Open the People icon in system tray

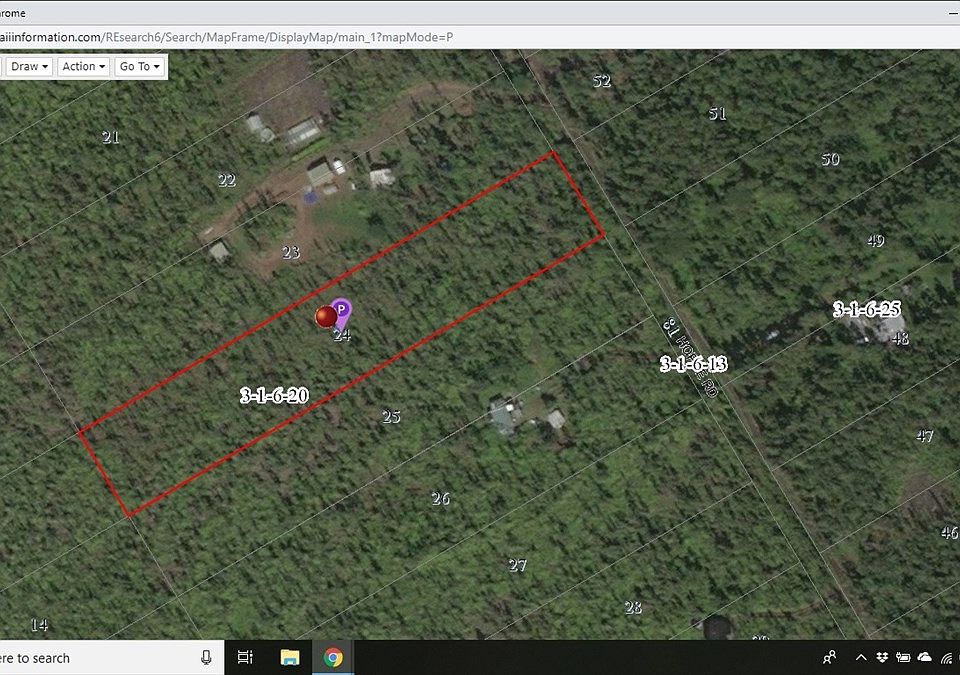click(x=830, y=658)
